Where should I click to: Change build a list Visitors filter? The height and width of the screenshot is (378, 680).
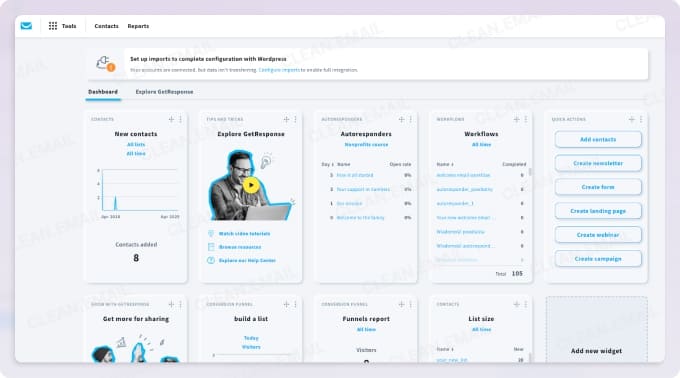click(251, 347)
